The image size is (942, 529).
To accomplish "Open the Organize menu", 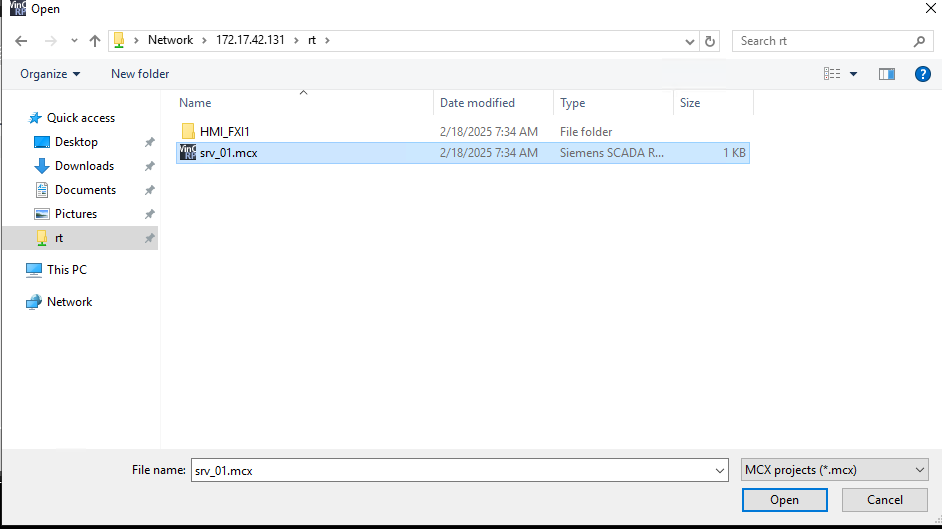I will [50, 74].
